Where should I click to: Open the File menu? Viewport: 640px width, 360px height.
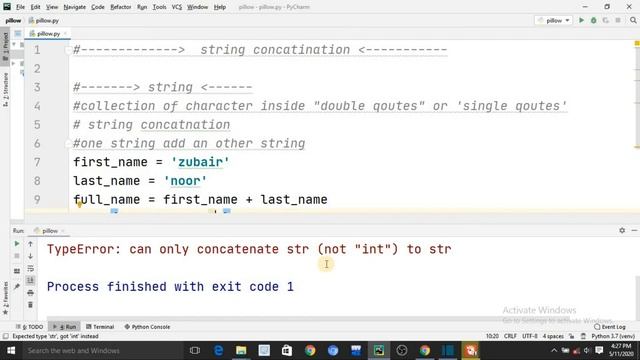click(x=20, y=7)
